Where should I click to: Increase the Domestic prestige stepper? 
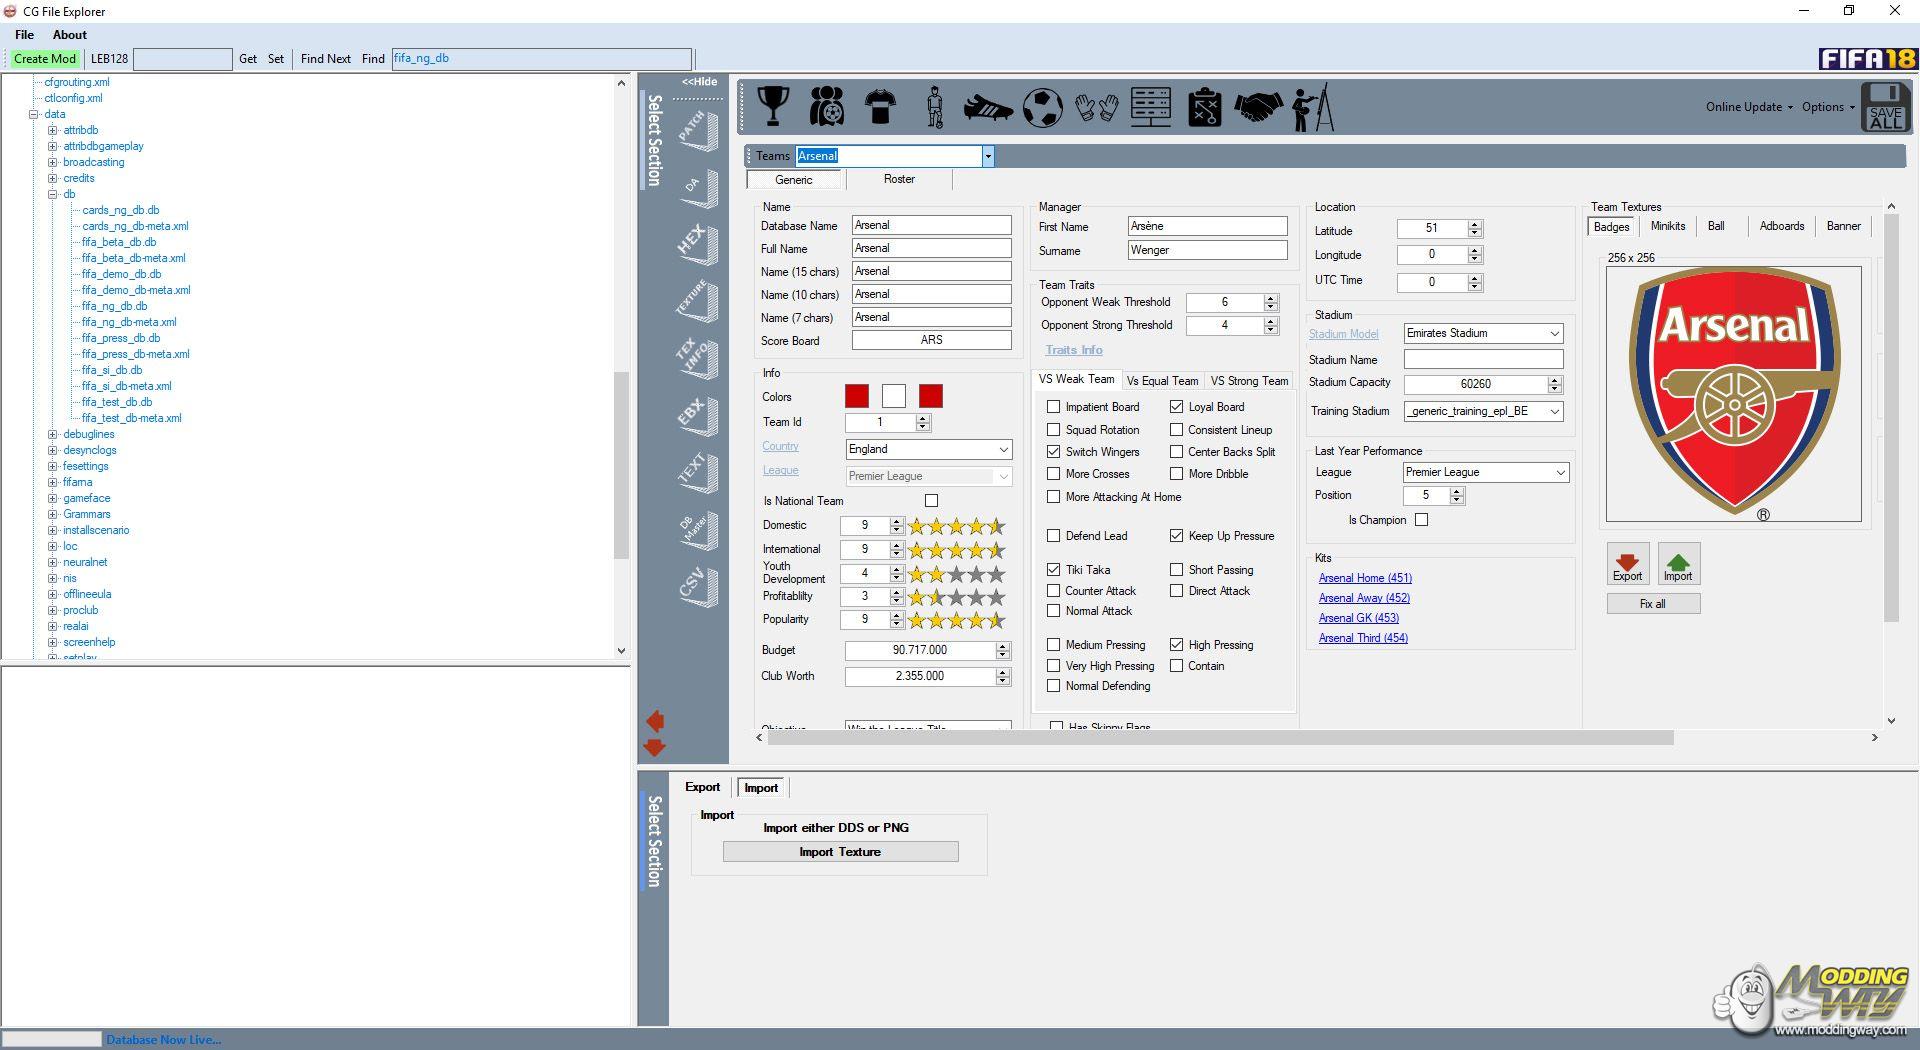897,521
